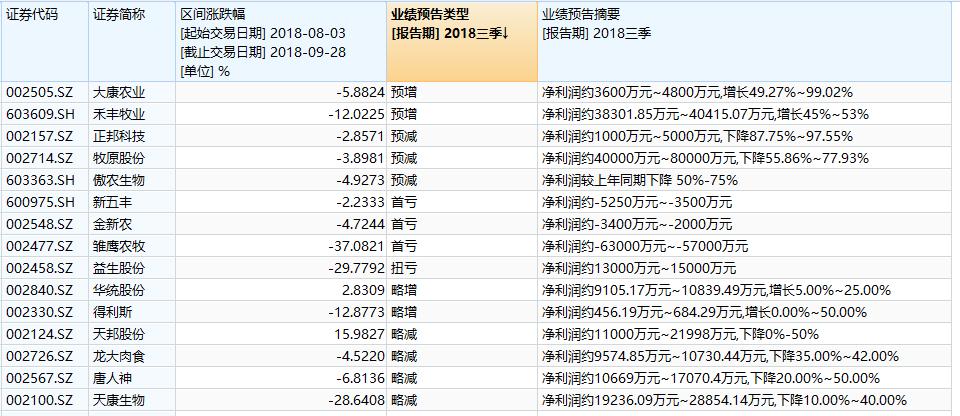The width and height of the screenshot is (960, 416).
Task: Select cell 002458.SZ
Action: click(45, 268)
